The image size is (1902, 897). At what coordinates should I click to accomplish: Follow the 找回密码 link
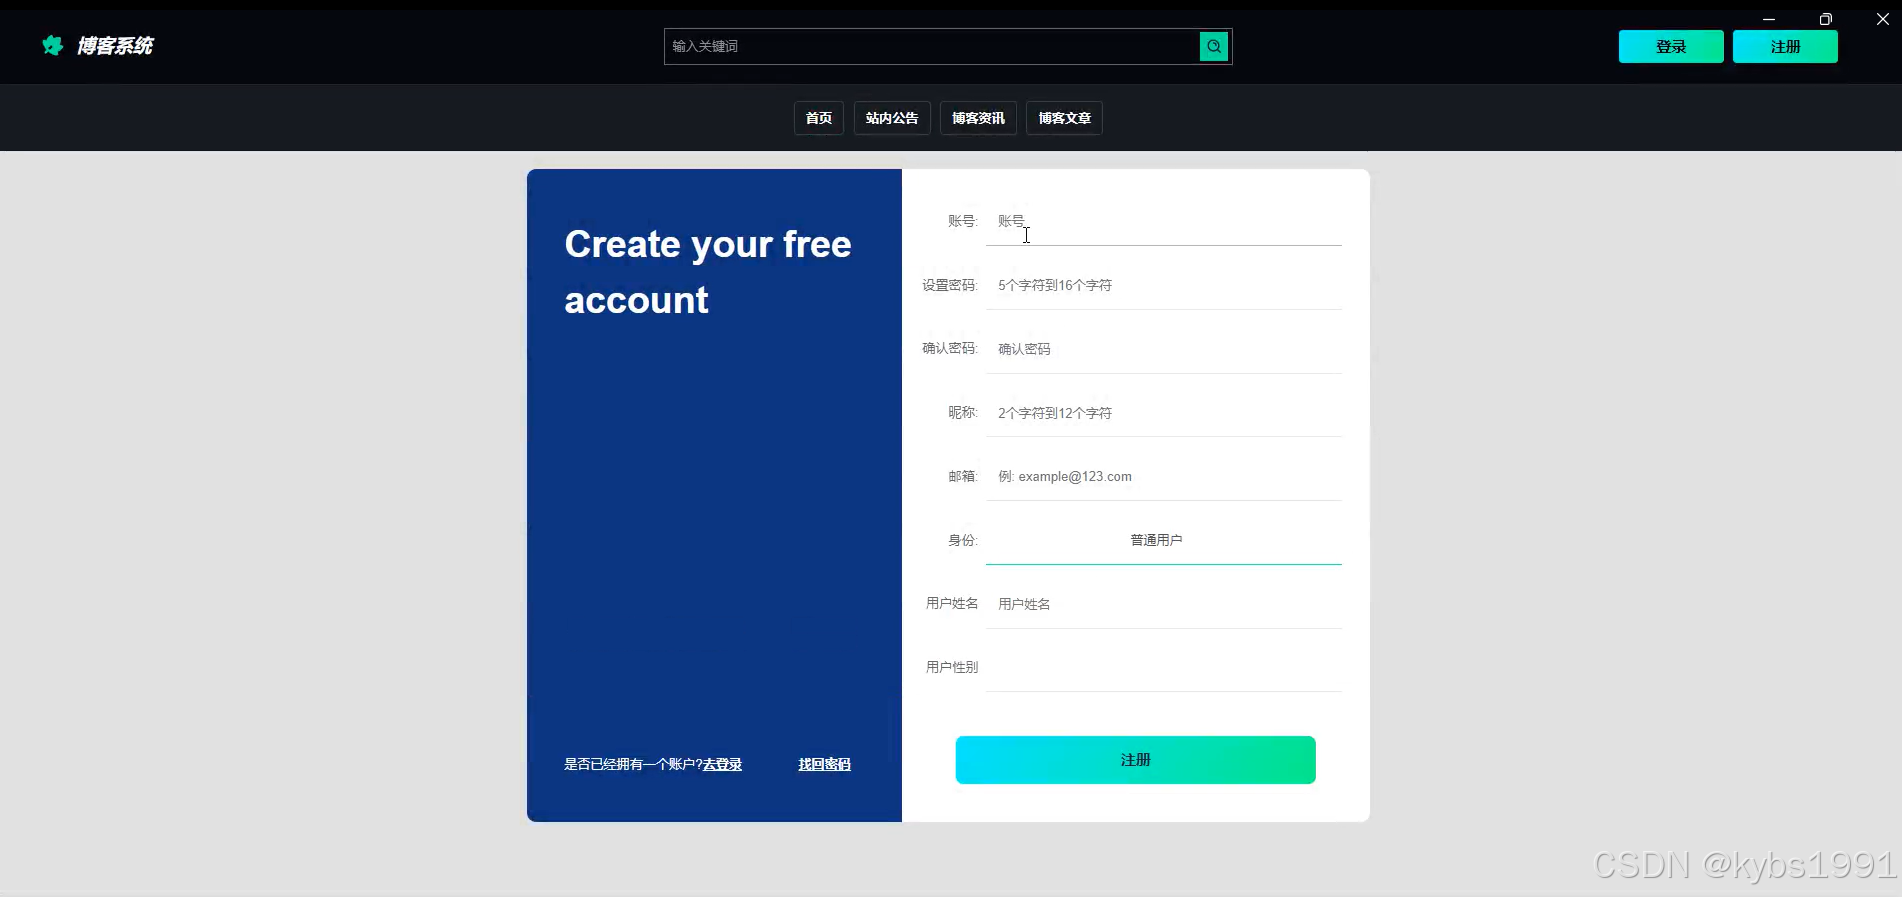[824, 764]
